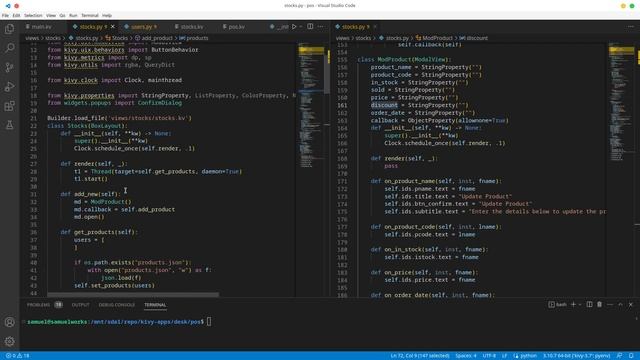Open the Run and Debug view
Viewport: 640px width, 360px height.
point(9,87)
